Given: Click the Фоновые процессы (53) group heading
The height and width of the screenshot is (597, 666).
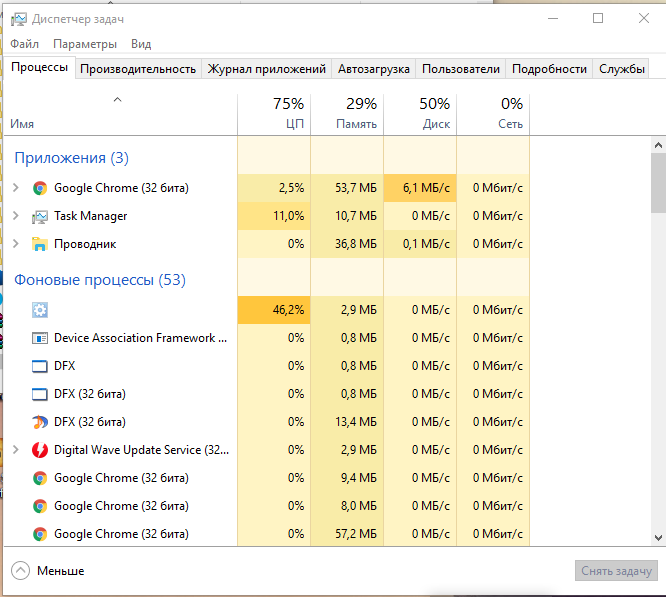Looking at the screenshot, I should (x=100, y=280).
